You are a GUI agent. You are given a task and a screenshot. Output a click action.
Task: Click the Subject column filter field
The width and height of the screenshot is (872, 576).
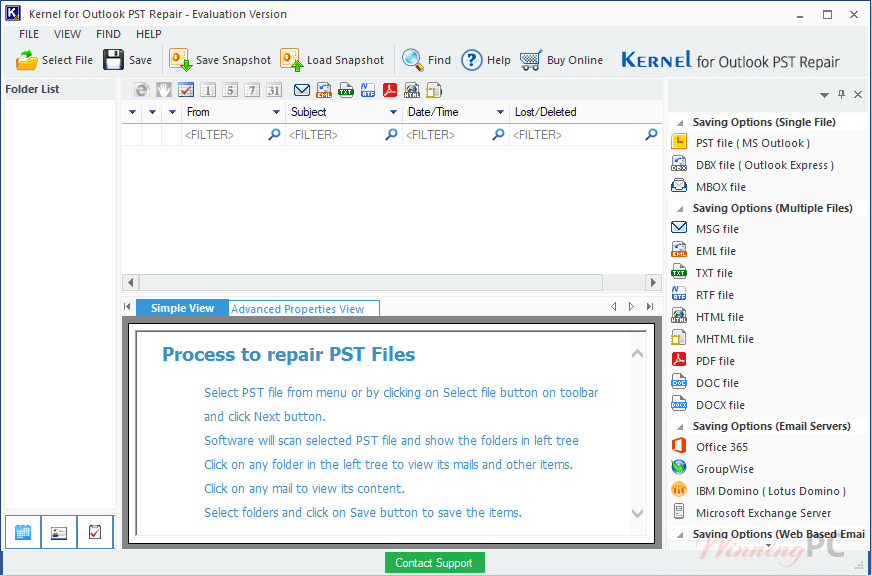pos(344,135)
